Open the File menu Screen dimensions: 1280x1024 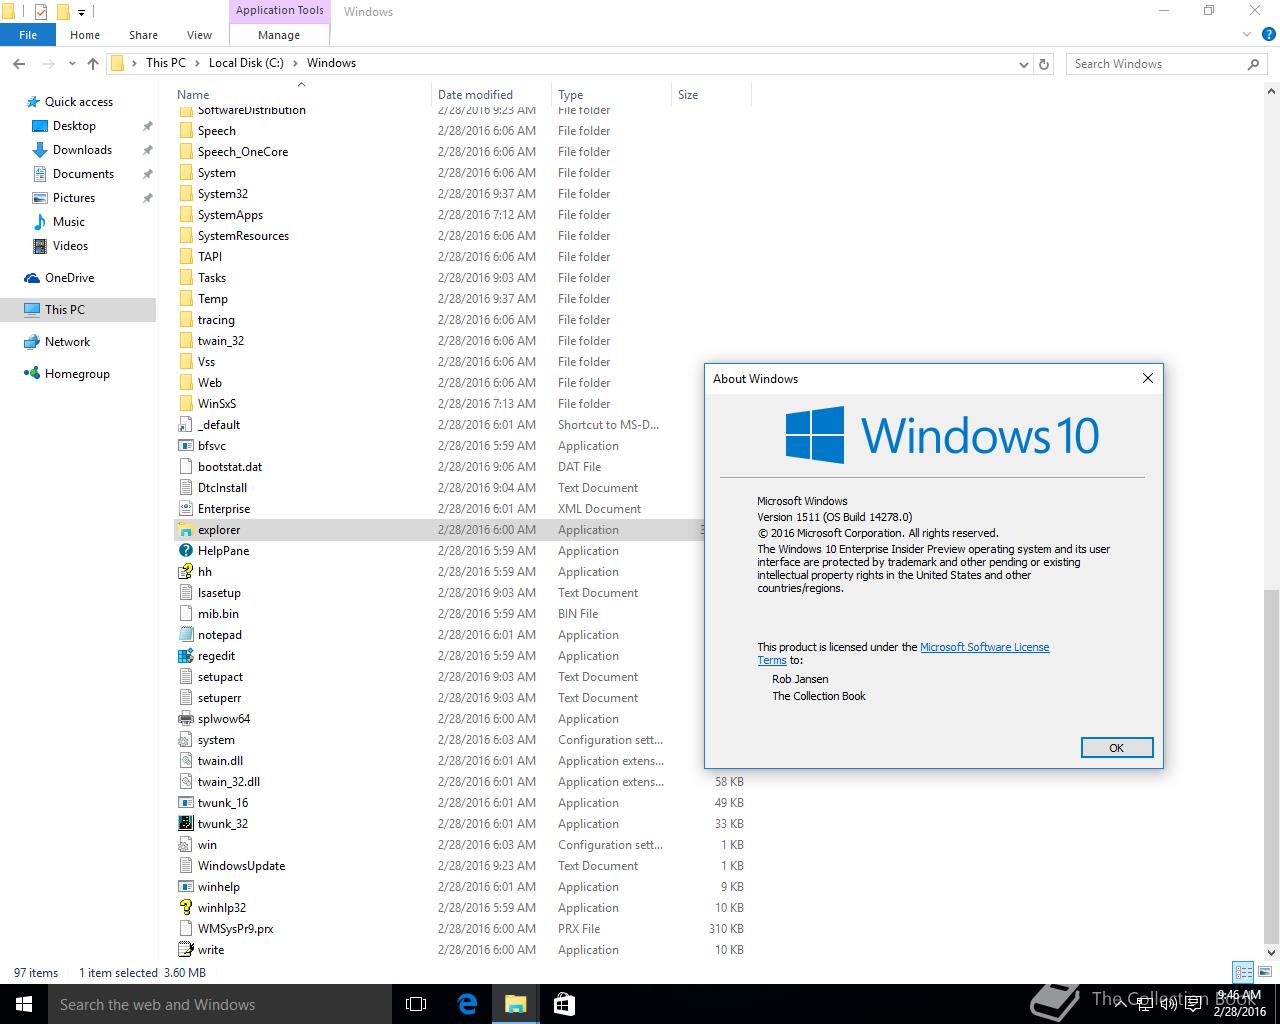click(x=28, y=35)
